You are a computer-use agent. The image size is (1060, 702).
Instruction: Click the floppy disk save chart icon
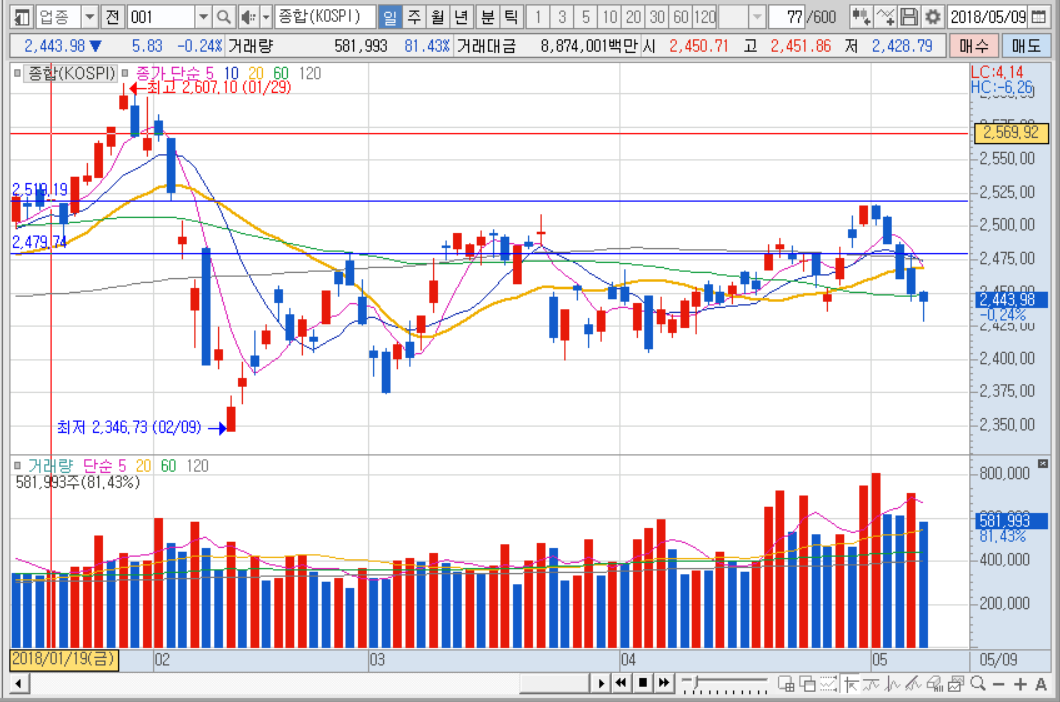[x=909, y=16]
